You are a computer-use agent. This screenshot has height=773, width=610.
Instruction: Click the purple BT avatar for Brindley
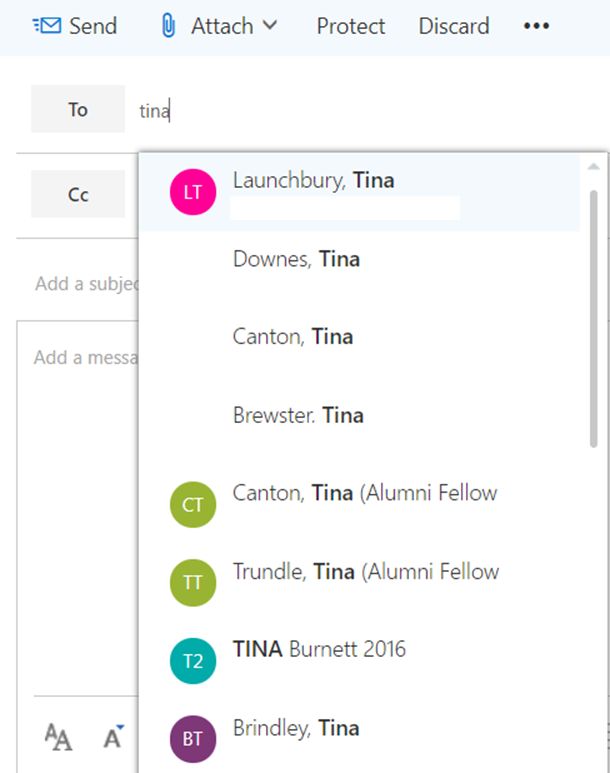(193, 739)
